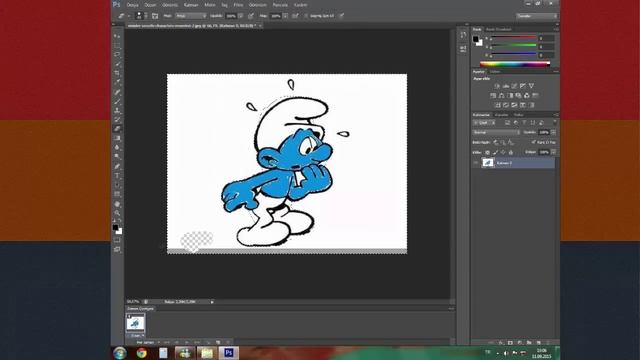Open Chrome from the taskbar
The image size is (640, 360).
tap(142, 353)
